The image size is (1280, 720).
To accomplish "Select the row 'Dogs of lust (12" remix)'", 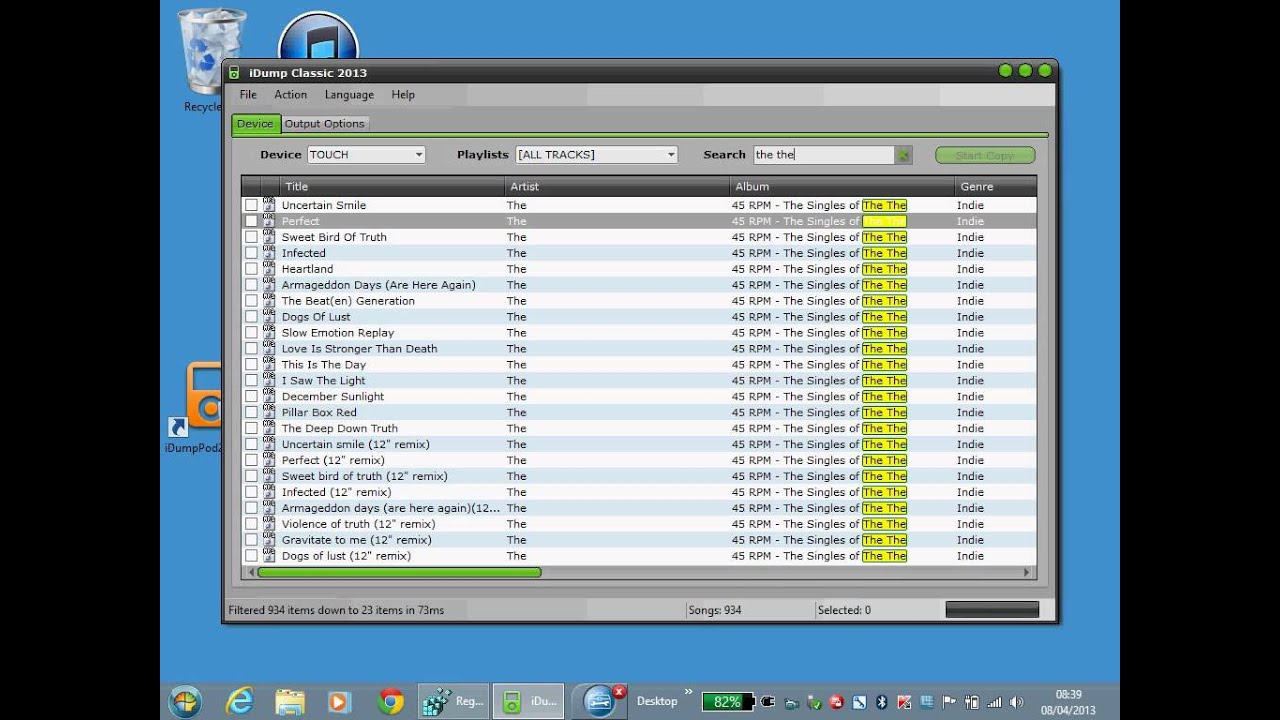I will point(639,556).
